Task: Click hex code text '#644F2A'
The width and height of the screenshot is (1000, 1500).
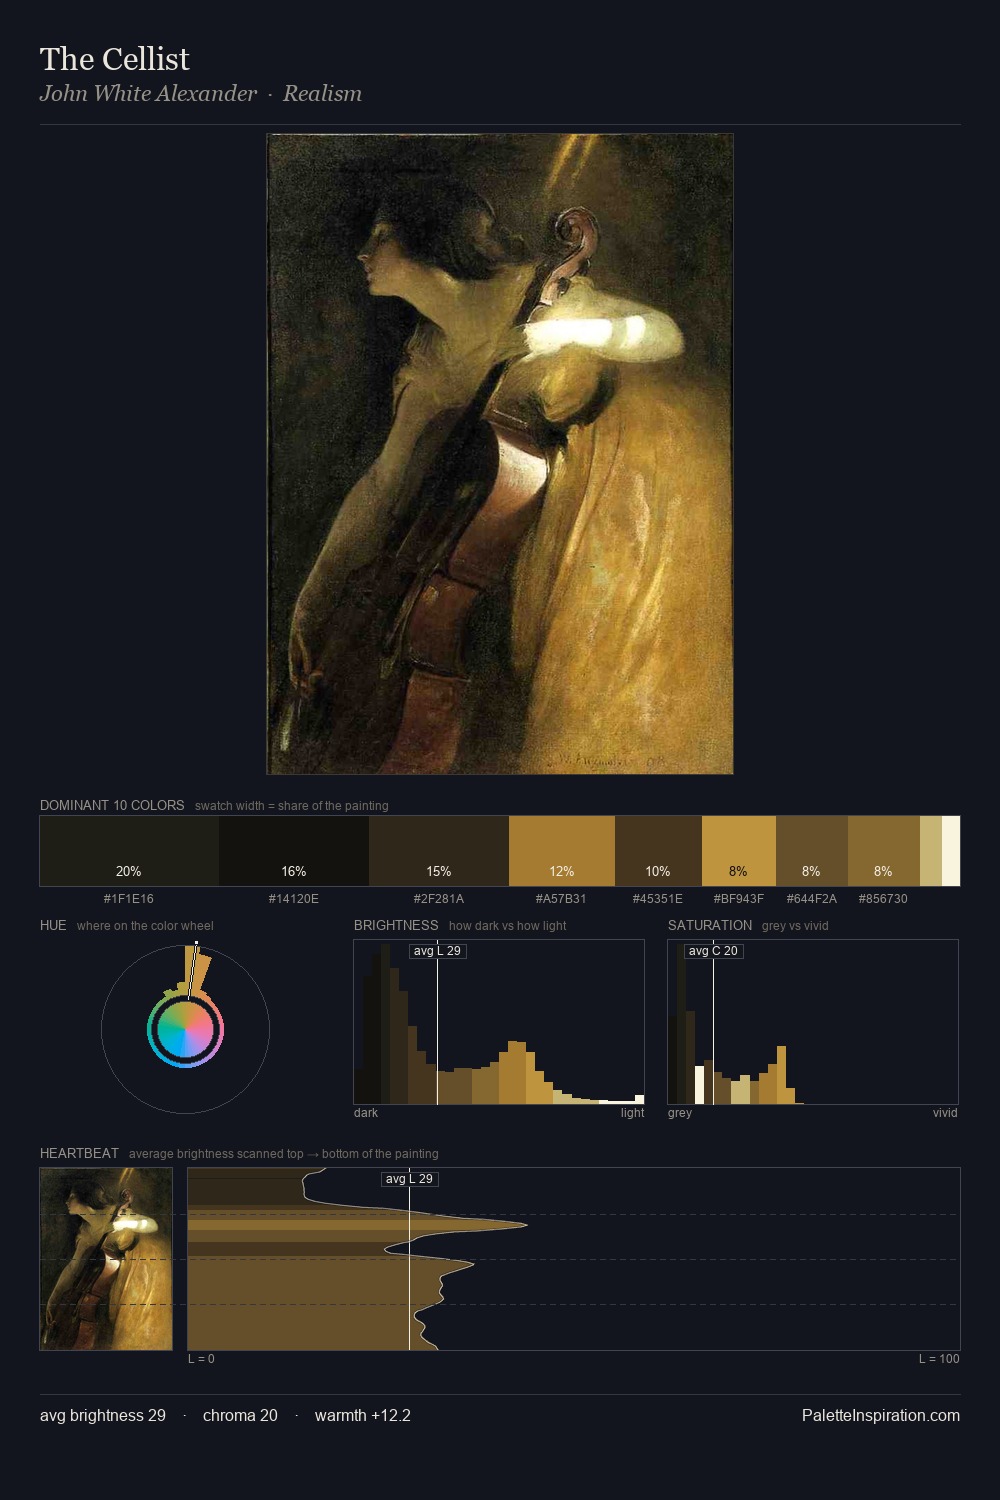Action: [x=812, y=899]
